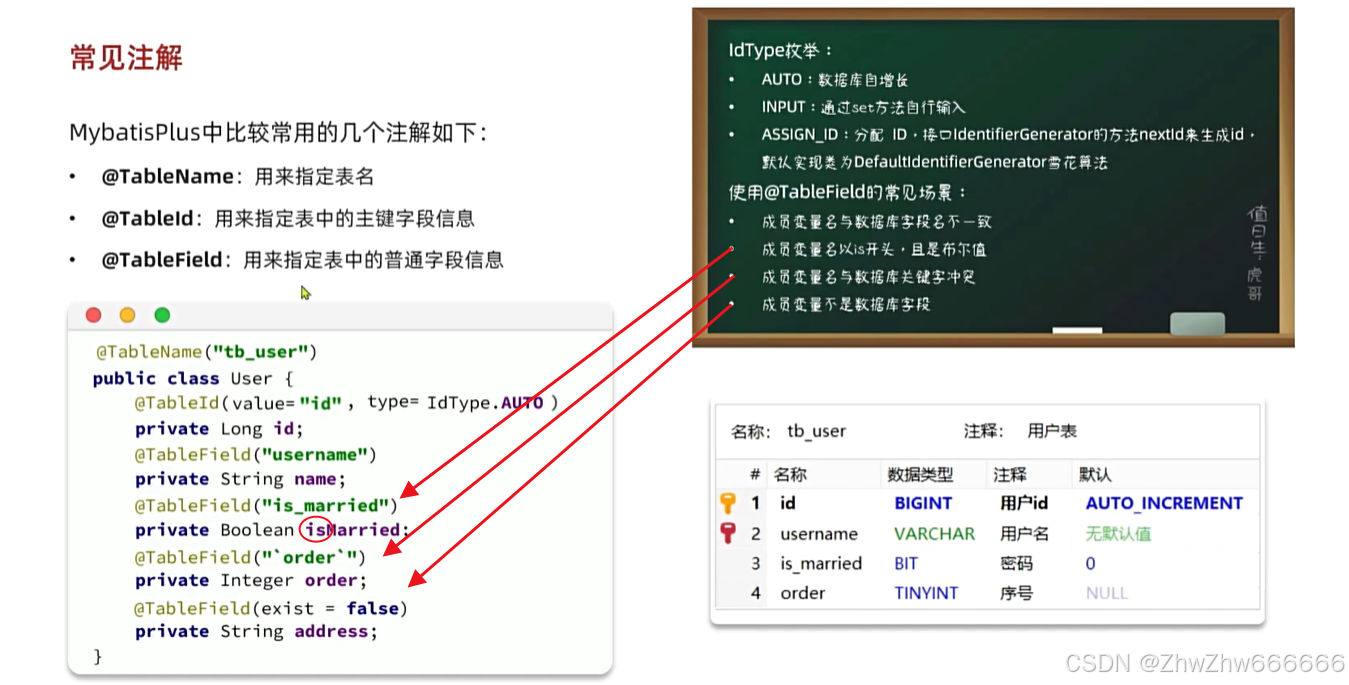Click the yellow minimize circle on code window
Image resolution: width=1349 pixels, height=685 pixels.
(x=127, y=315)
